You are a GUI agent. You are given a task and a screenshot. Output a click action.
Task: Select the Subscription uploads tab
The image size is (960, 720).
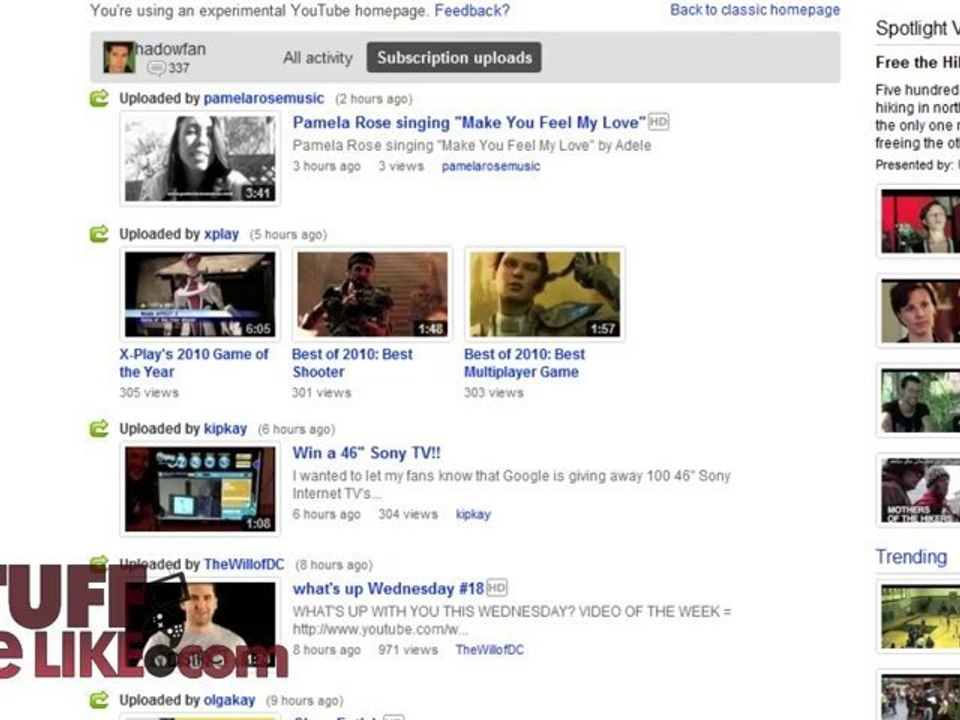pyautogui.click(x=454, y=58)
